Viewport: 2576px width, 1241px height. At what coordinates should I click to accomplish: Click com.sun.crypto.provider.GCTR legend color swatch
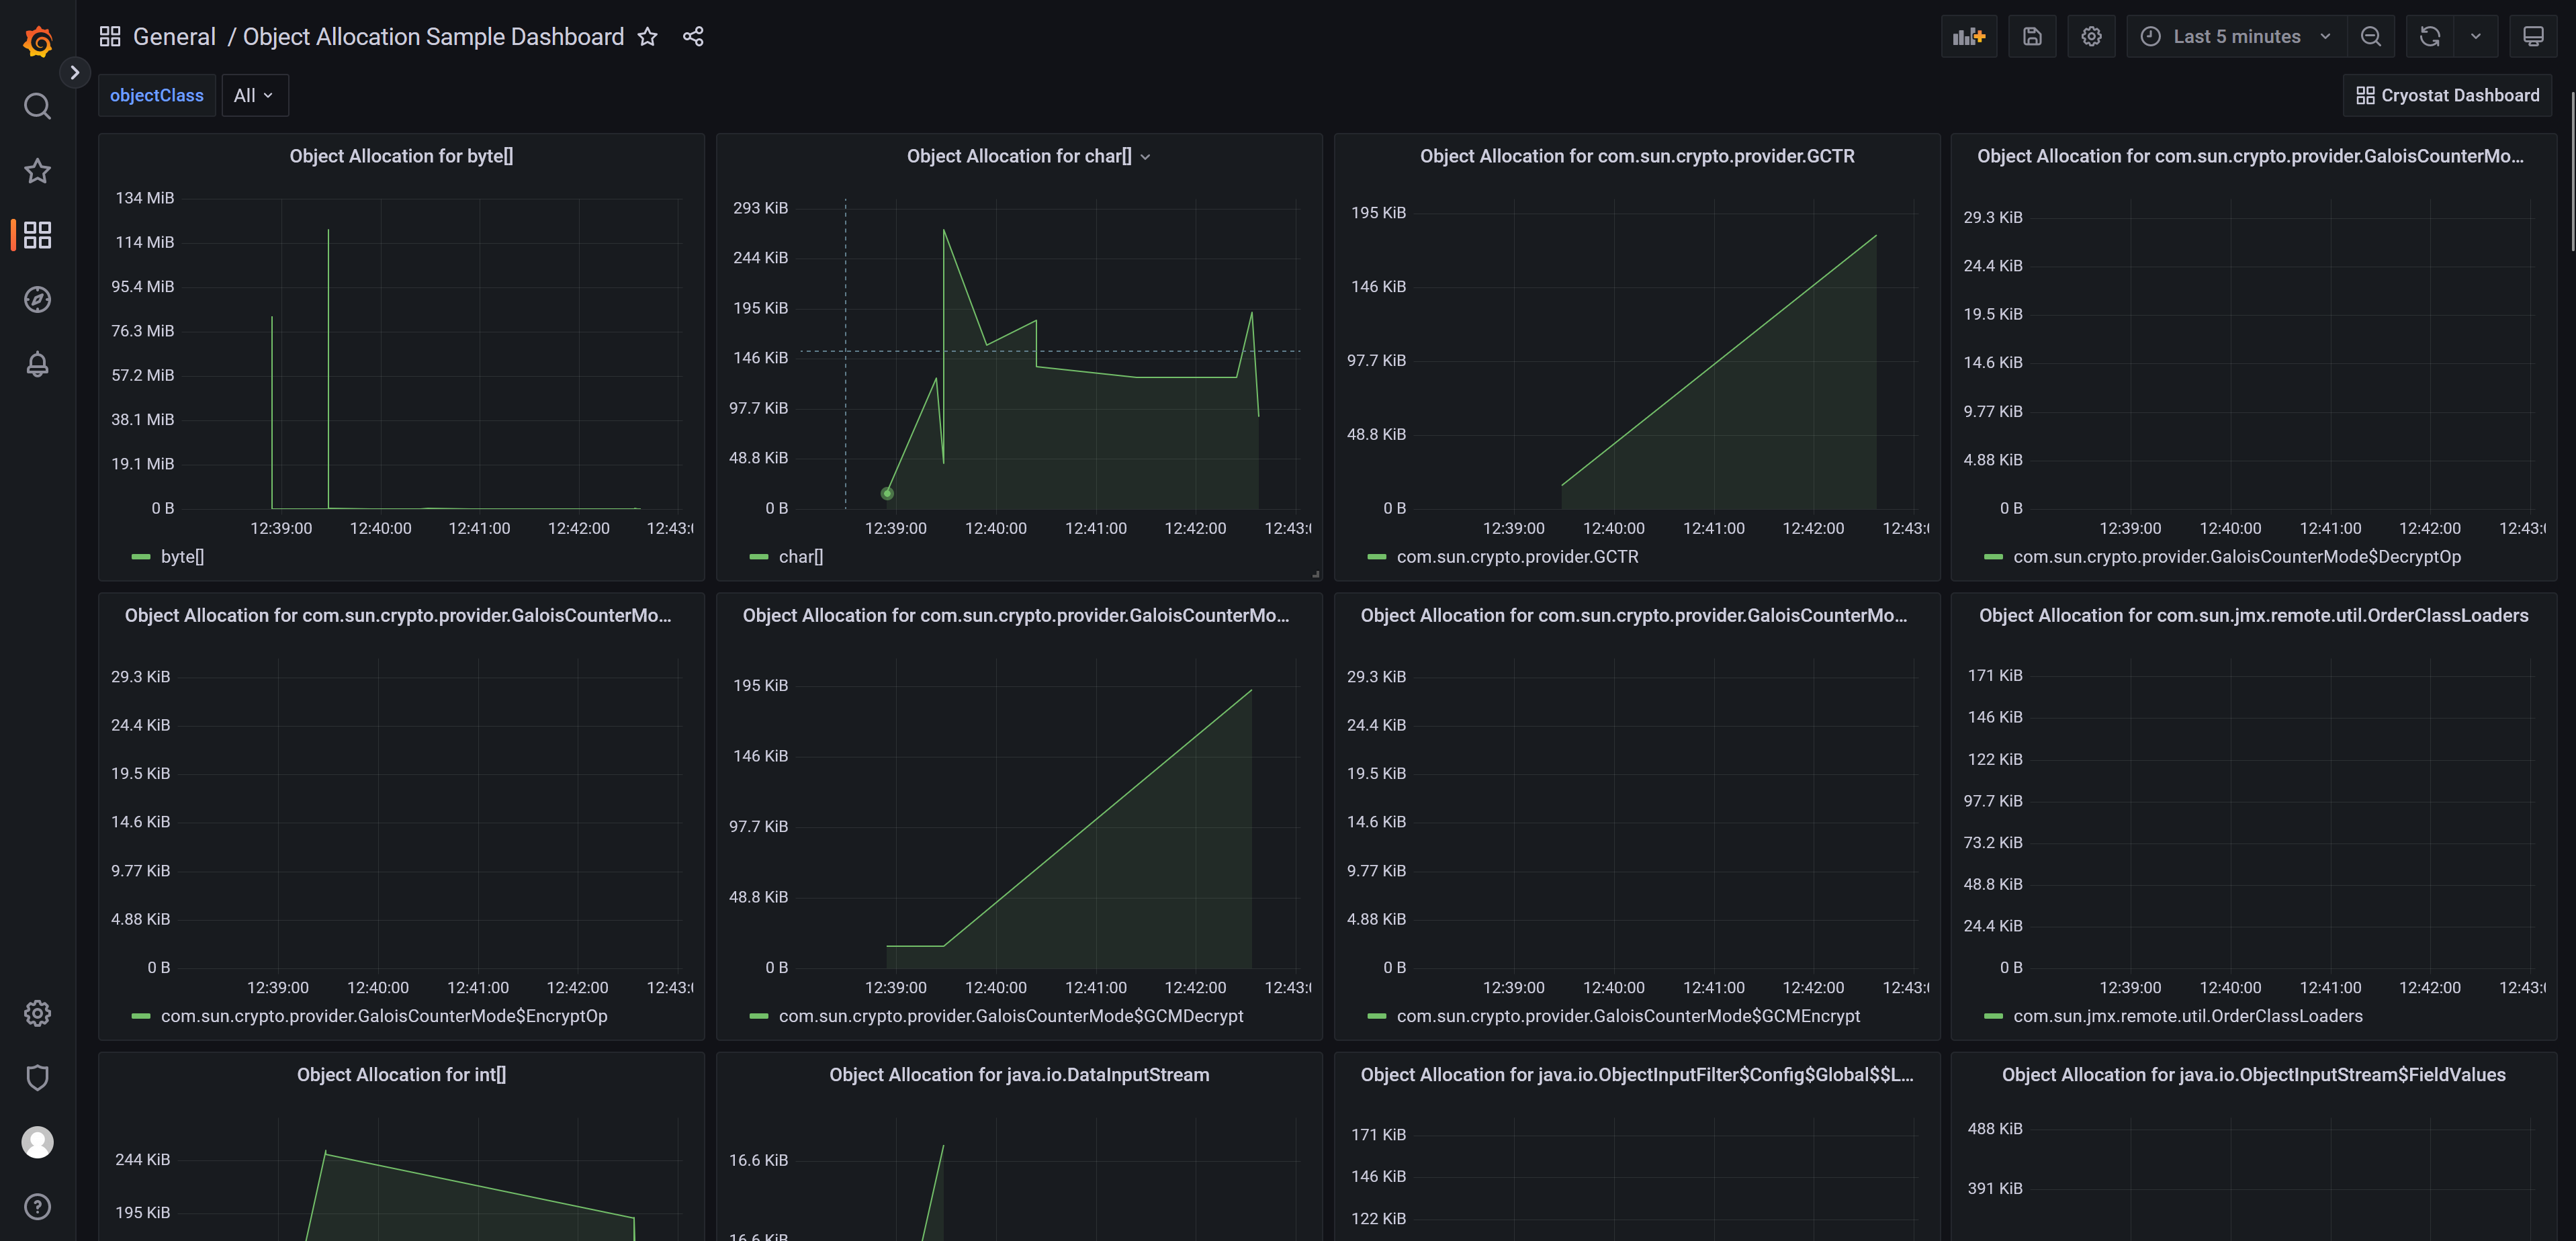point(1376,557)
